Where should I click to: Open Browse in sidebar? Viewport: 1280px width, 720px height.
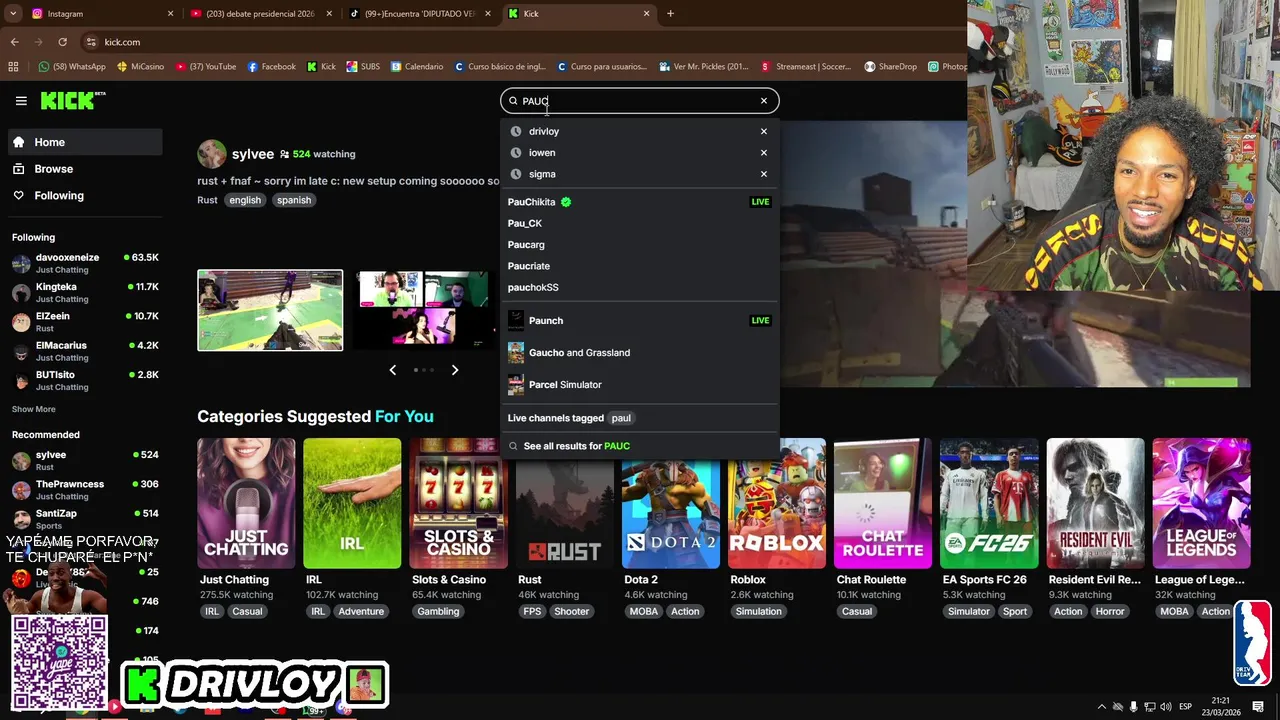coord(85,169)
